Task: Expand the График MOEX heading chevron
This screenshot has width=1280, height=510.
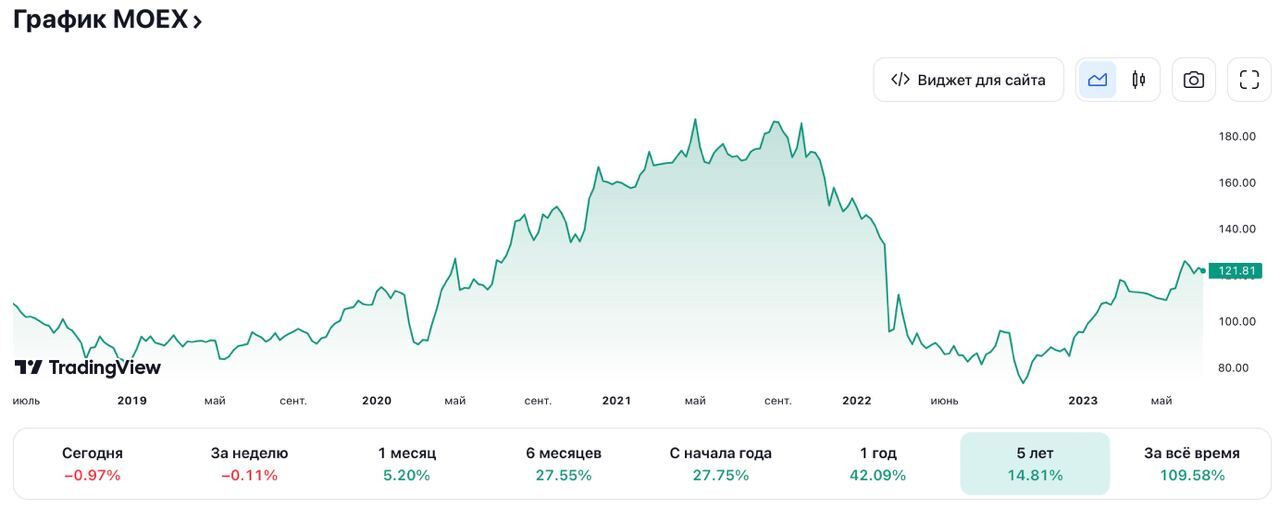Action: click(197, 21)
